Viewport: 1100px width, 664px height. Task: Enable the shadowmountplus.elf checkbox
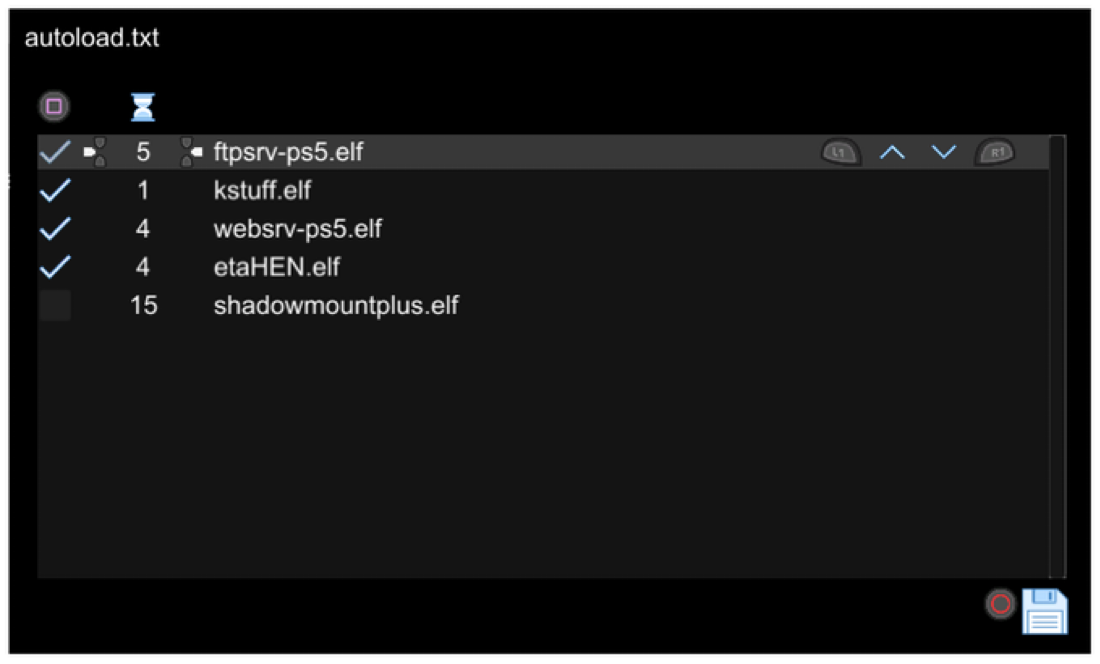pos(55,306)
